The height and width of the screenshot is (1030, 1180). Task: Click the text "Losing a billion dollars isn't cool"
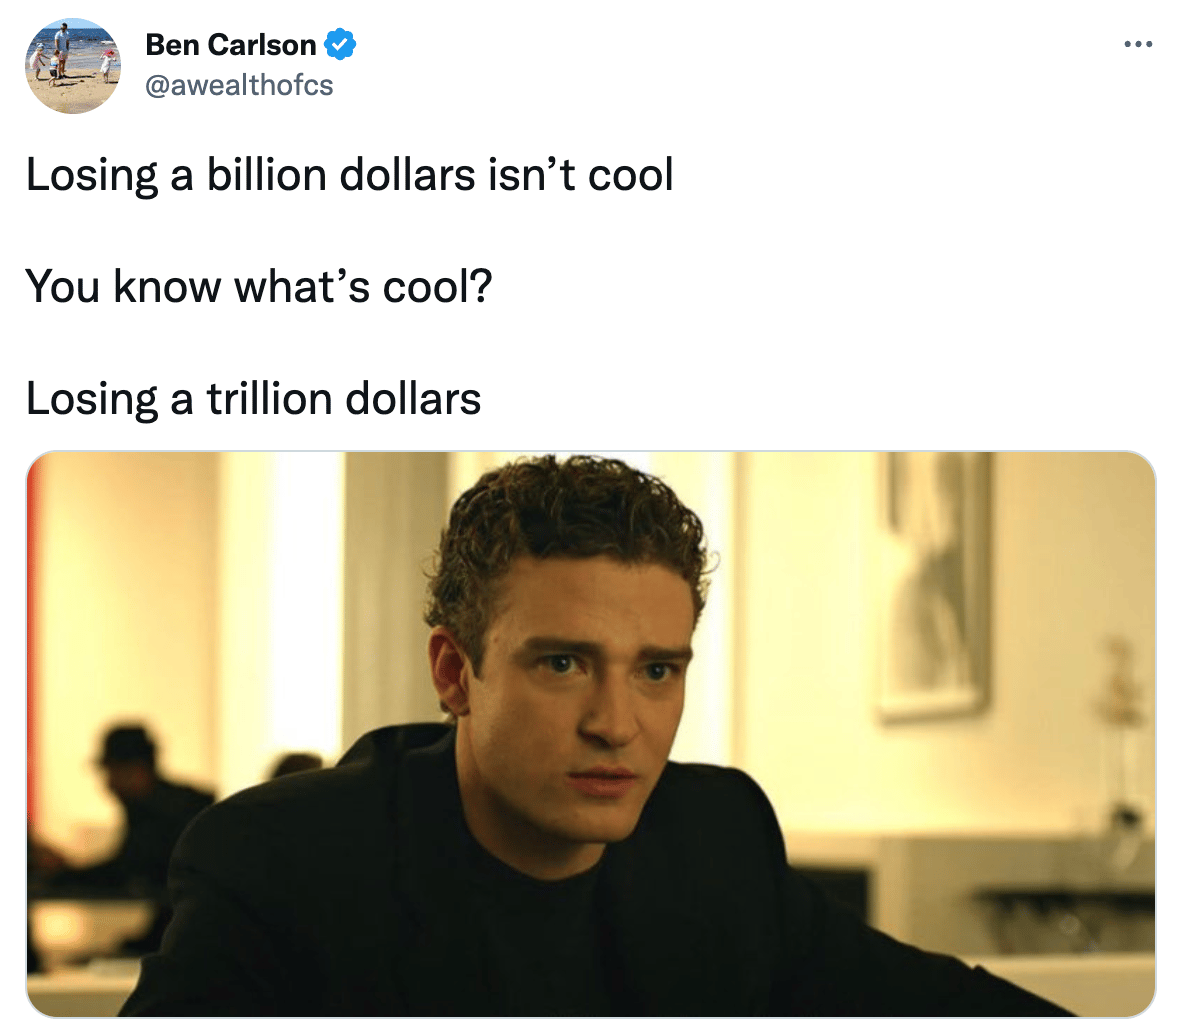[350, 175]
